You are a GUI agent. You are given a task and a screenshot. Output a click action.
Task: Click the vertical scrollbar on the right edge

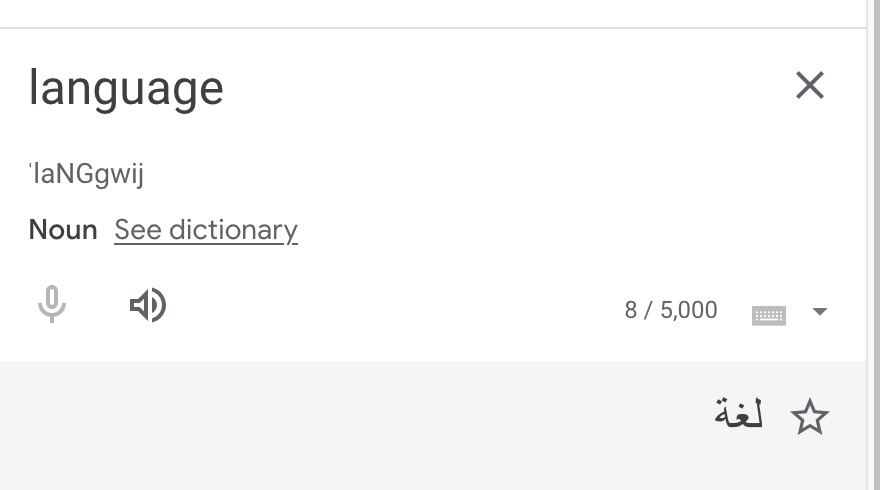pyautogui.click(x=873, y=245)
